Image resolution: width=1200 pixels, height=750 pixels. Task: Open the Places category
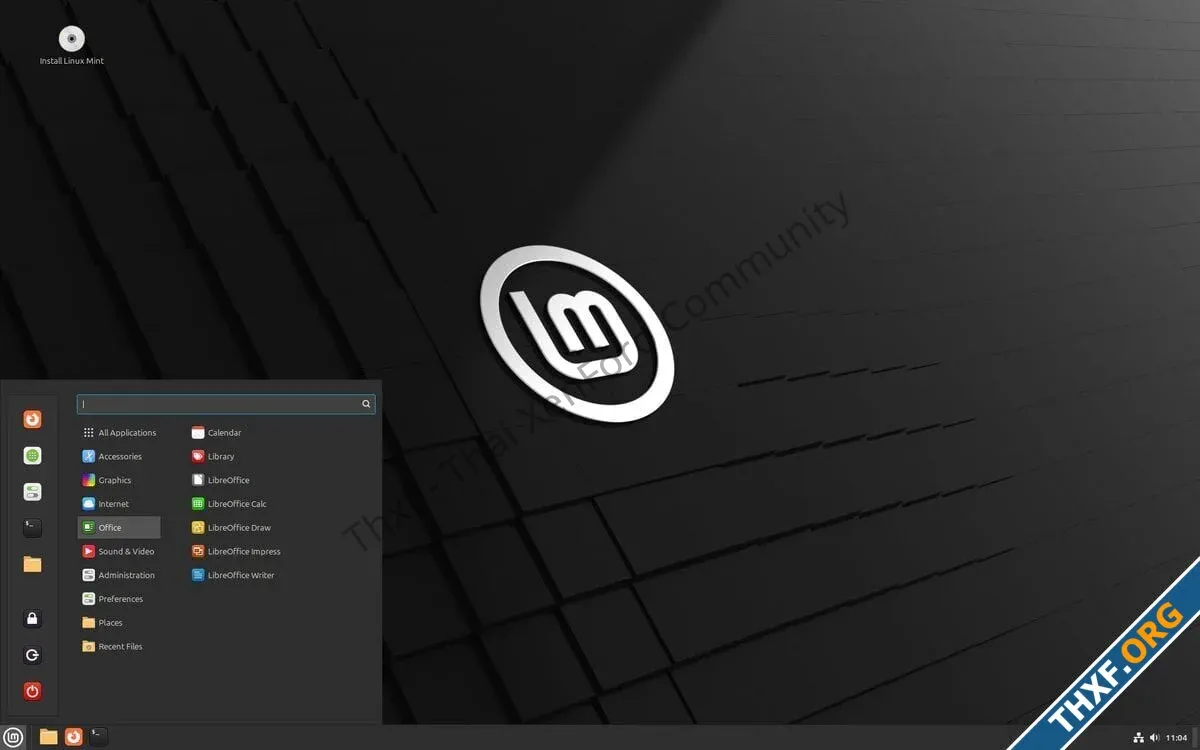119,622
